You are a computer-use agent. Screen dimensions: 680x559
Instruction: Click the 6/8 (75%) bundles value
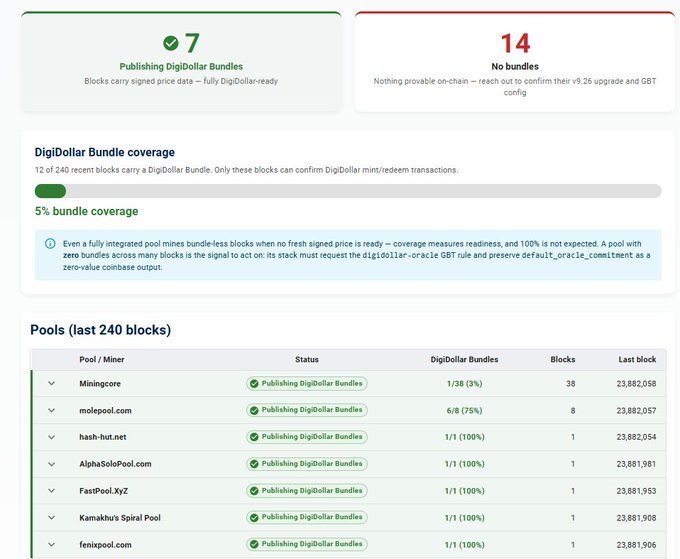pyautogui.click(x=464, y=411)
